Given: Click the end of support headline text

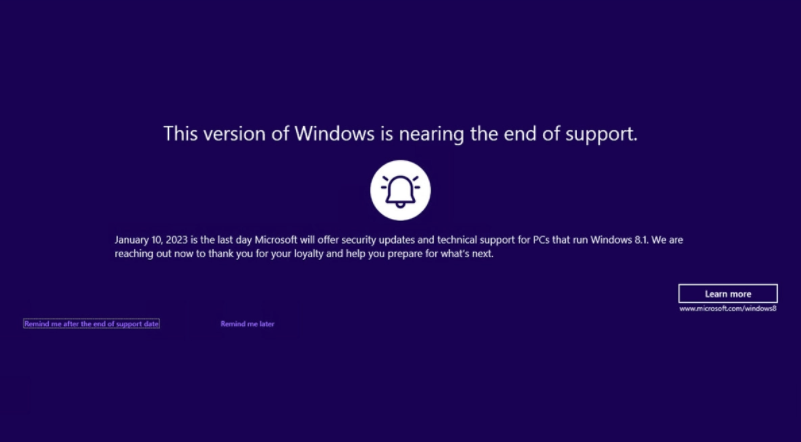Looking at the screenshot, I should pos(400,134).
